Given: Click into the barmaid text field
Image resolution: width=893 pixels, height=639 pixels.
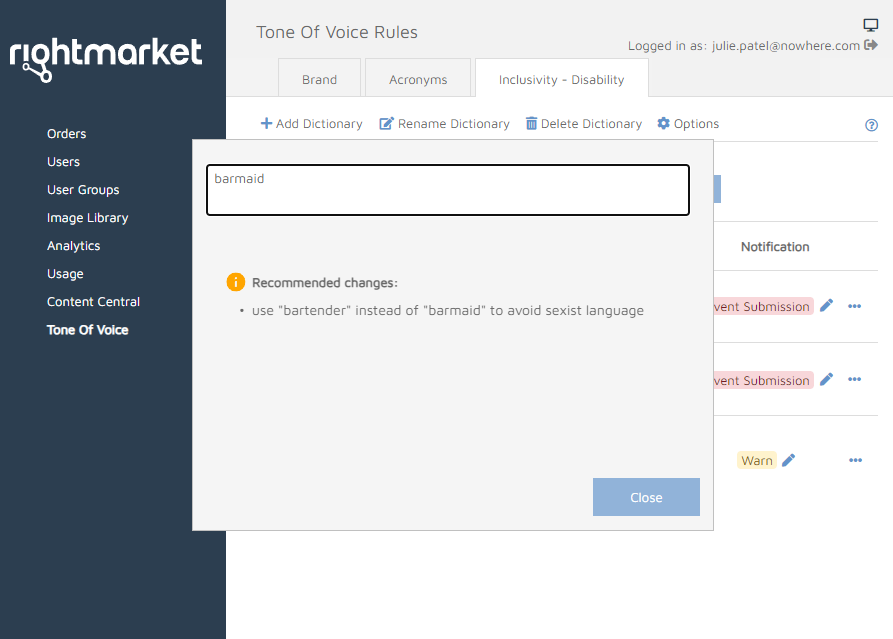Looking at the screenshot, I should pyautogui.click(x=447, y=190).
